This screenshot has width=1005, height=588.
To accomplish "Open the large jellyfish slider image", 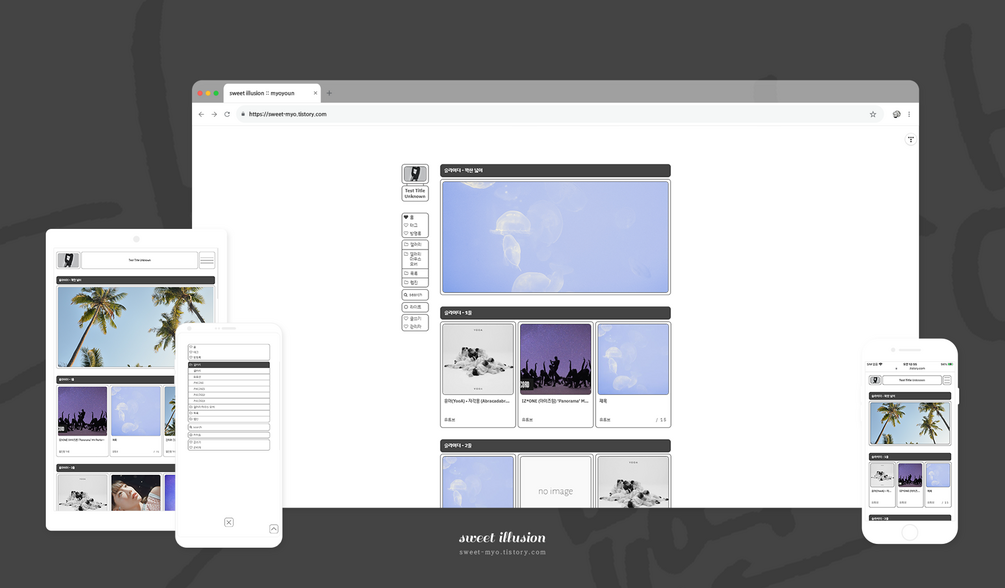I will (555, 237).
